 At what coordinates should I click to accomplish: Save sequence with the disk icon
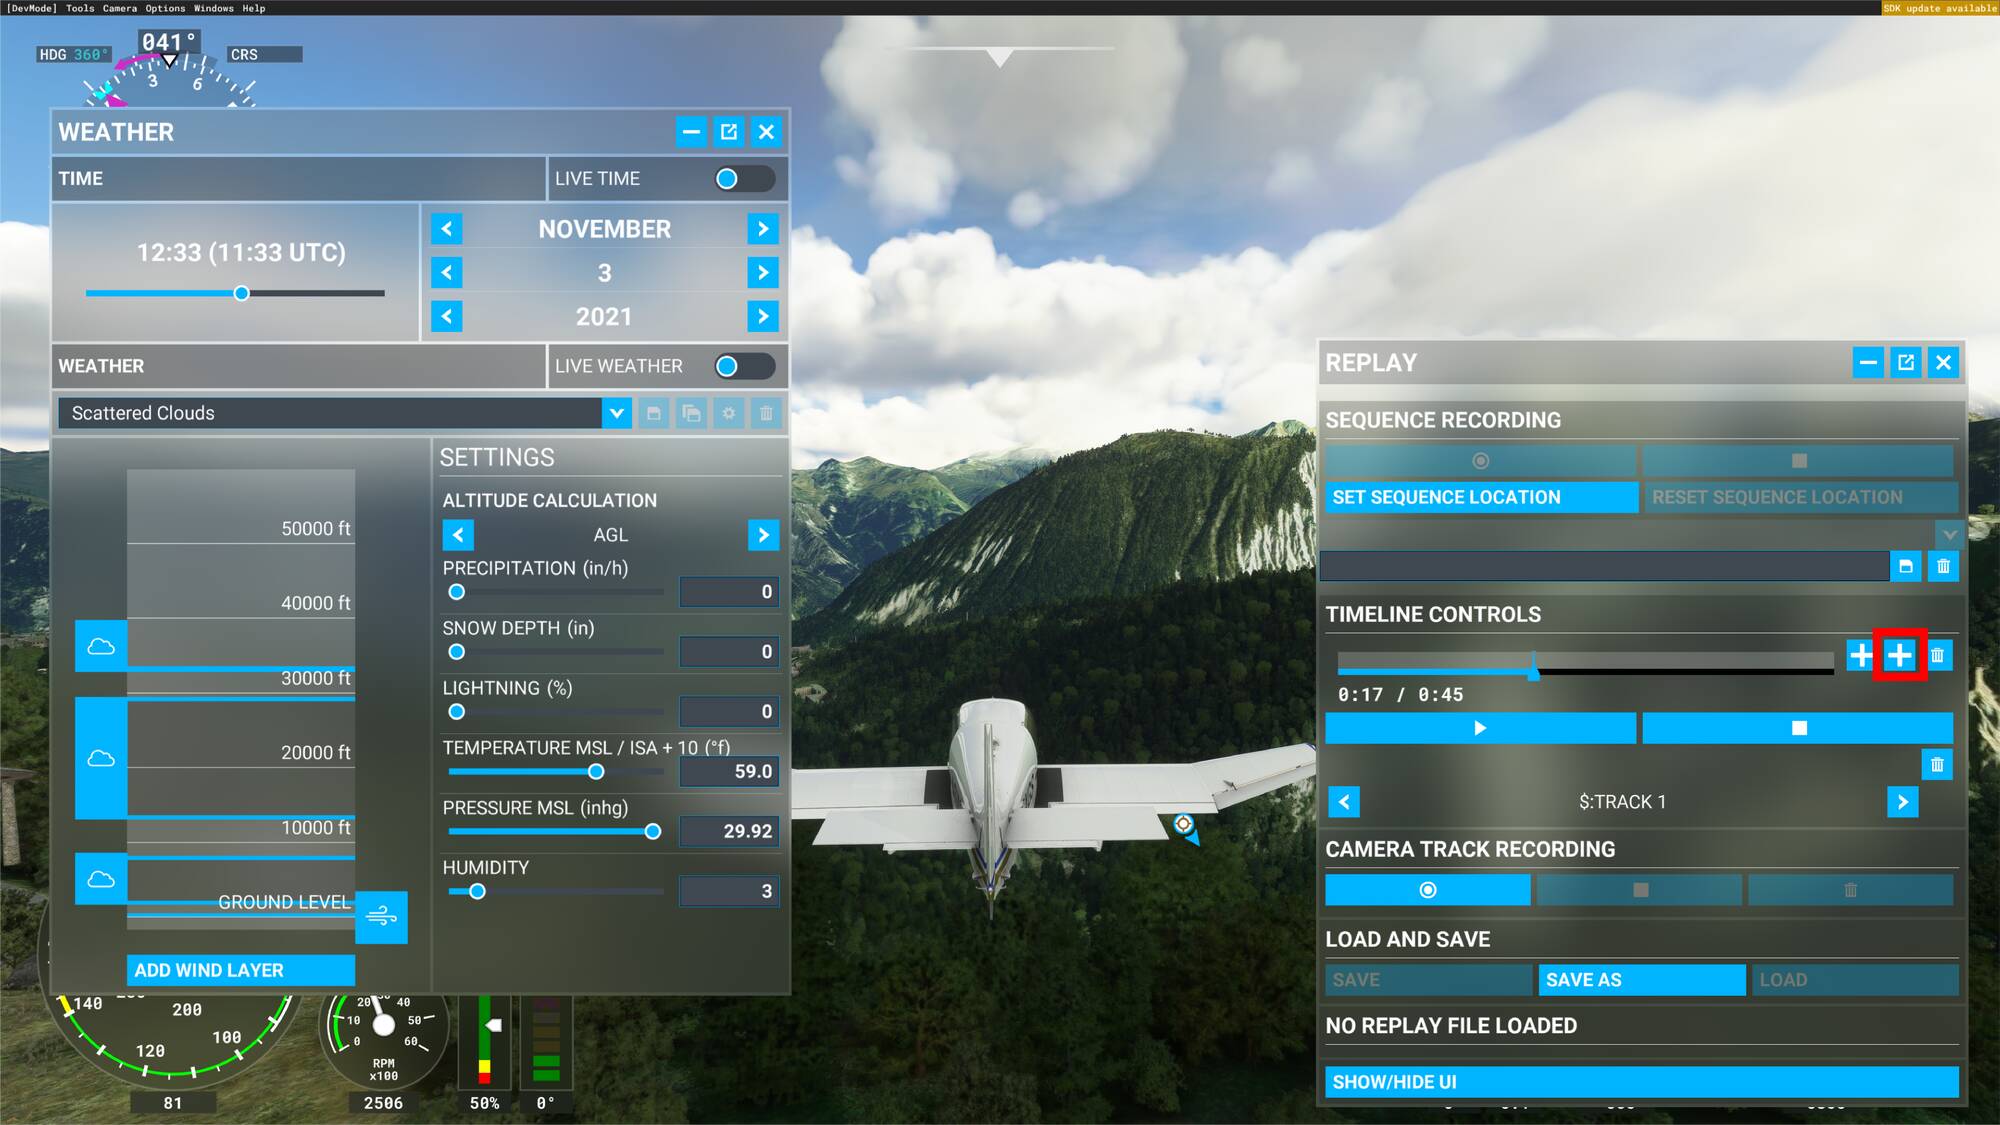click(1905, 567)
